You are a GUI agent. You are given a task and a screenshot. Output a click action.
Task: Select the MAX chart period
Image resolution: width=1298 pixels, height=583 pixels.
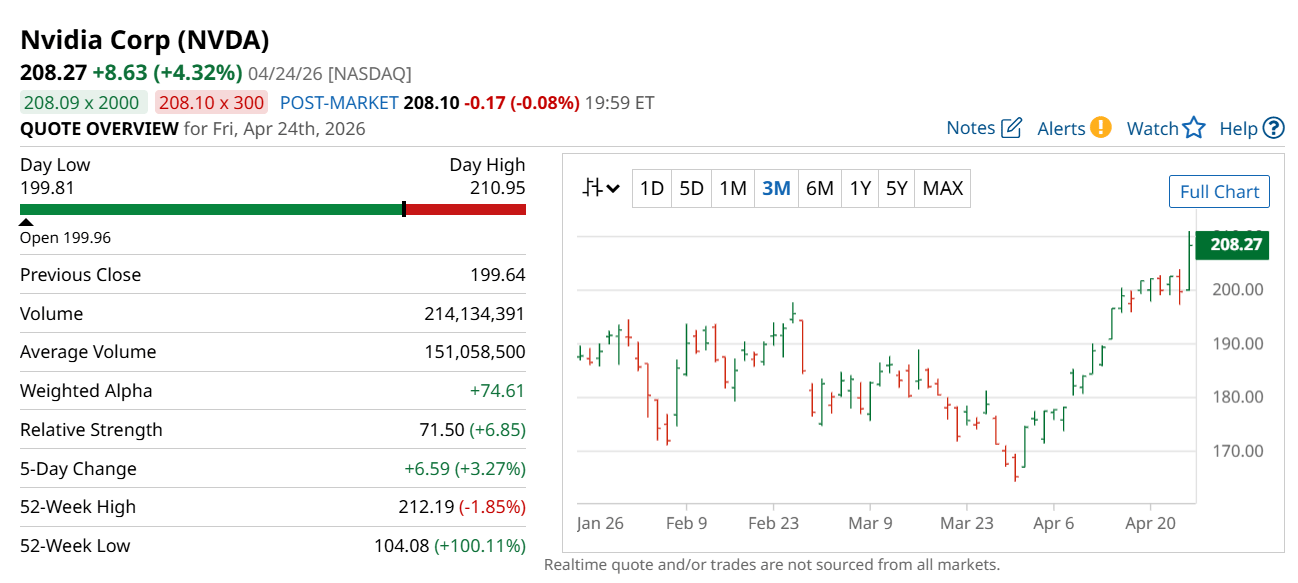[x=942, y=188]
